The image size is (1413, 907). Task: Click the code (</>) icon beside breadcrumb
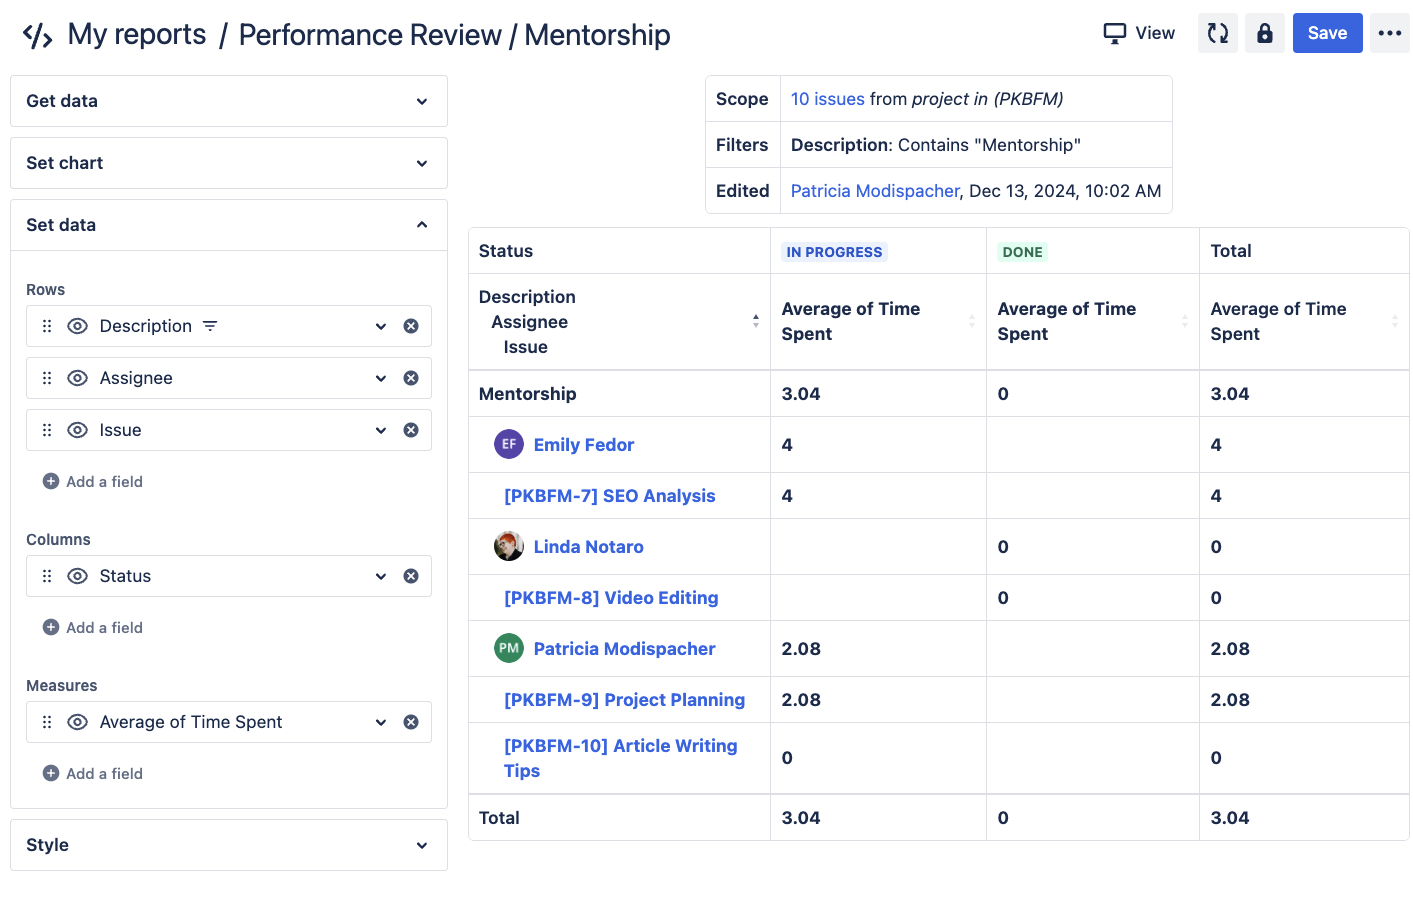(36, 33)
